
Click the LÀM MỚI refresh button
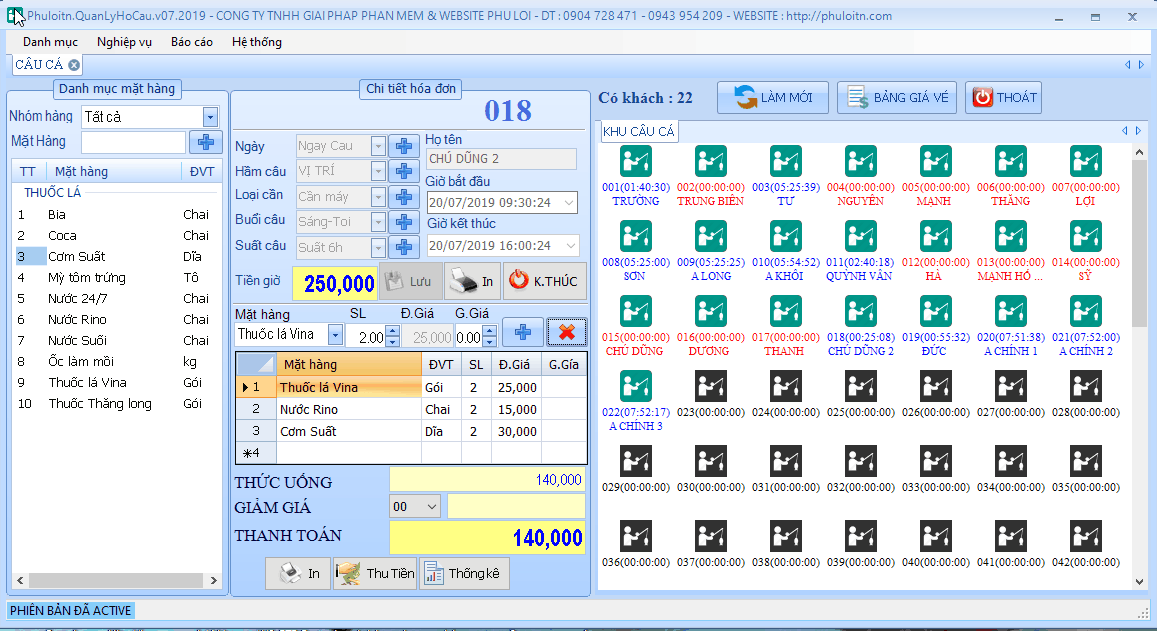tap(773, 97)
